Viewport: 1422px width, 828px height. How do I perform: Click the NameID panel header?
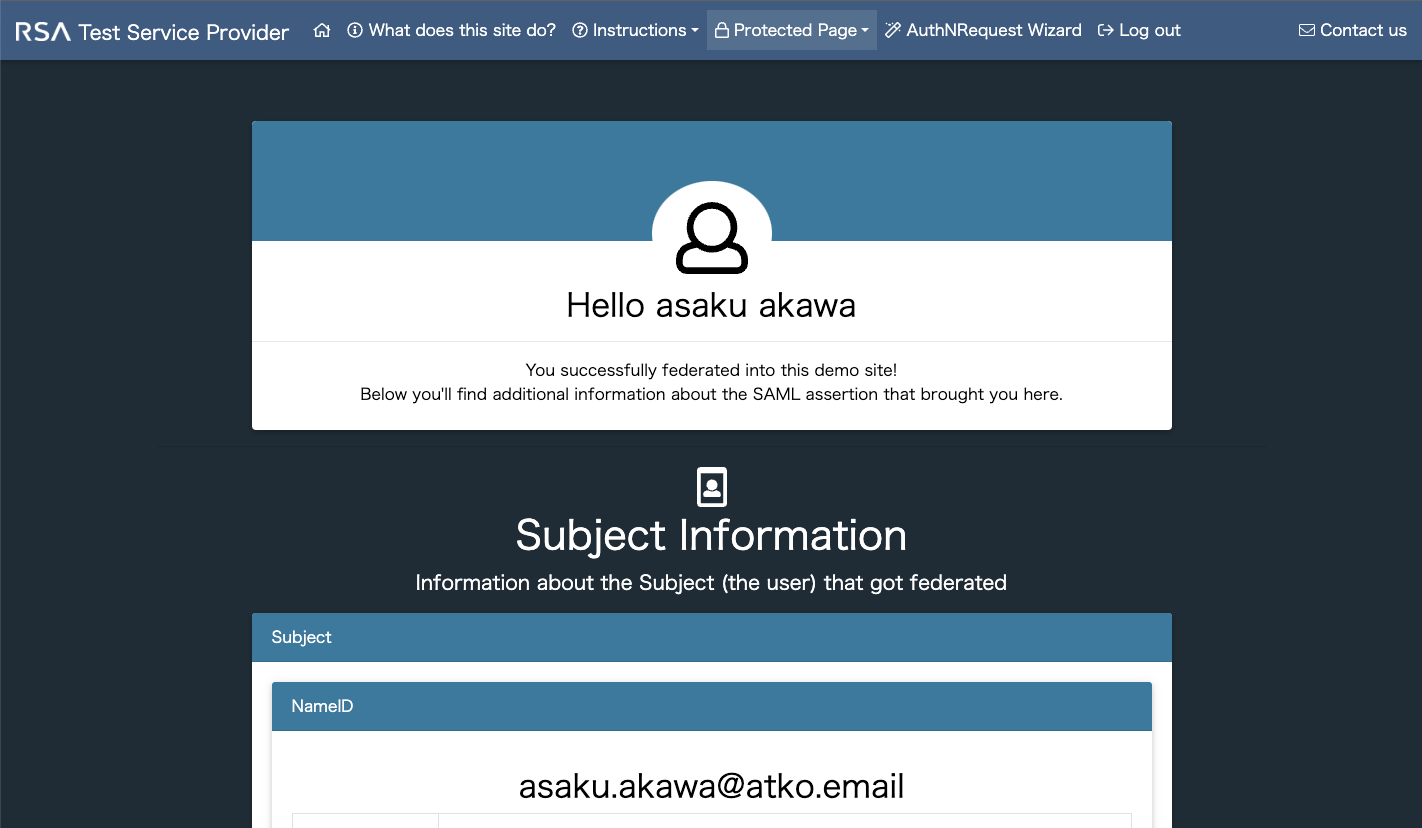712,706
